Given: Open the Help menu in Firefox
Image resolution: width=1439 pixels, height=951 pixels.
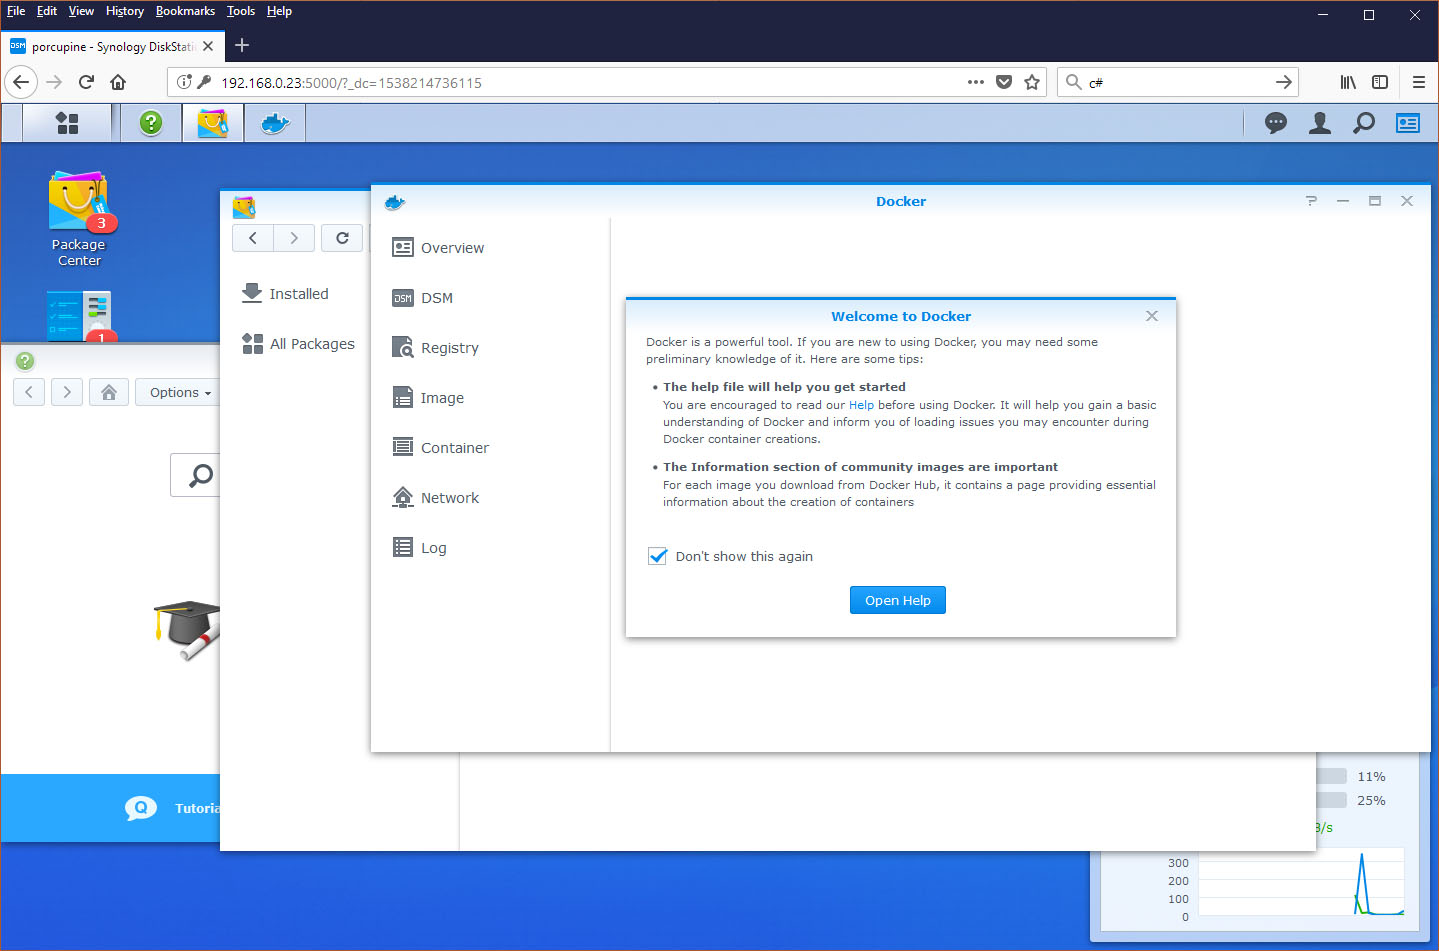Looking at the screenshot, I should pyautogui.click(x=279, y=11).
